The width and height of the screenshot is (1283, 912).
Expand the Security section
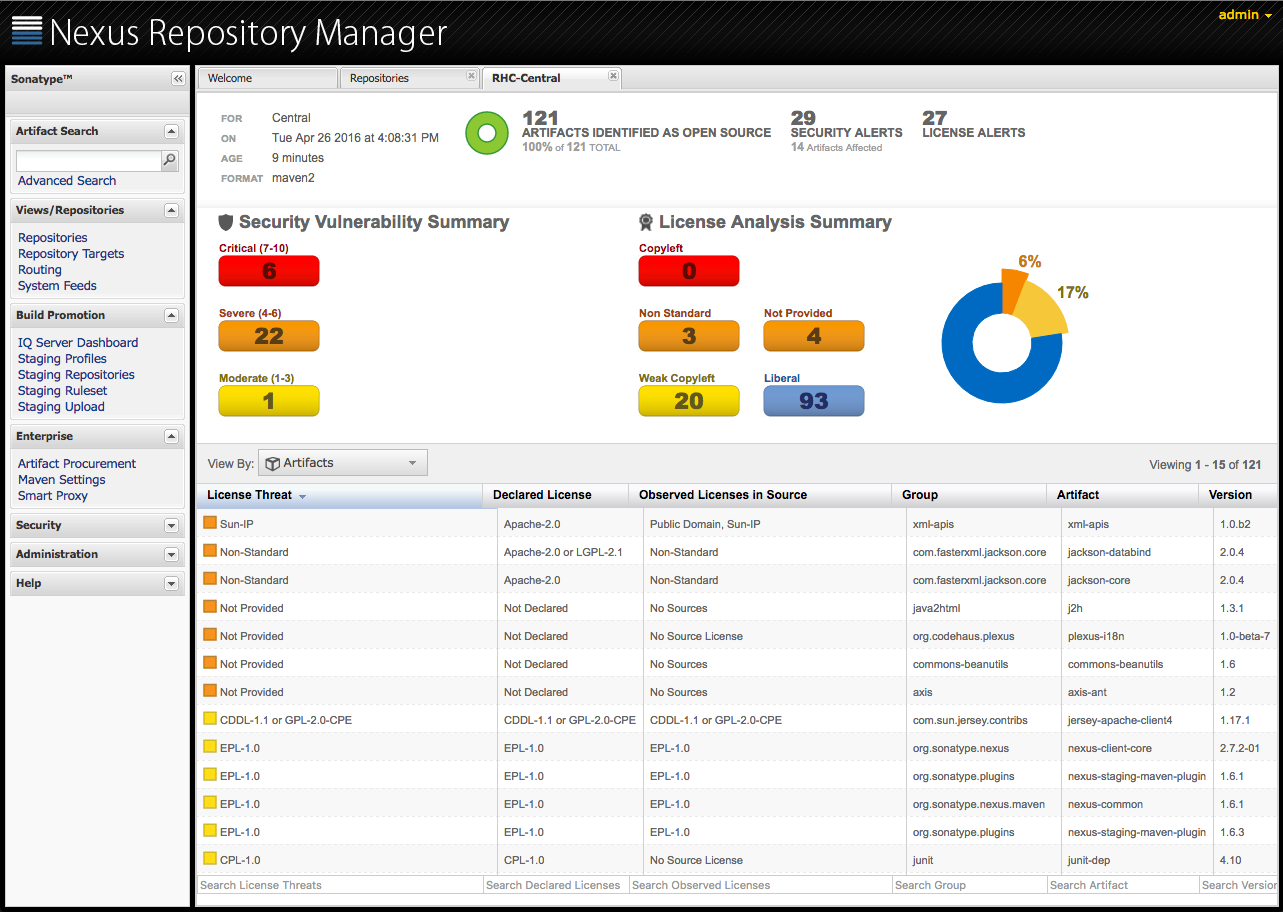[171, 525]
